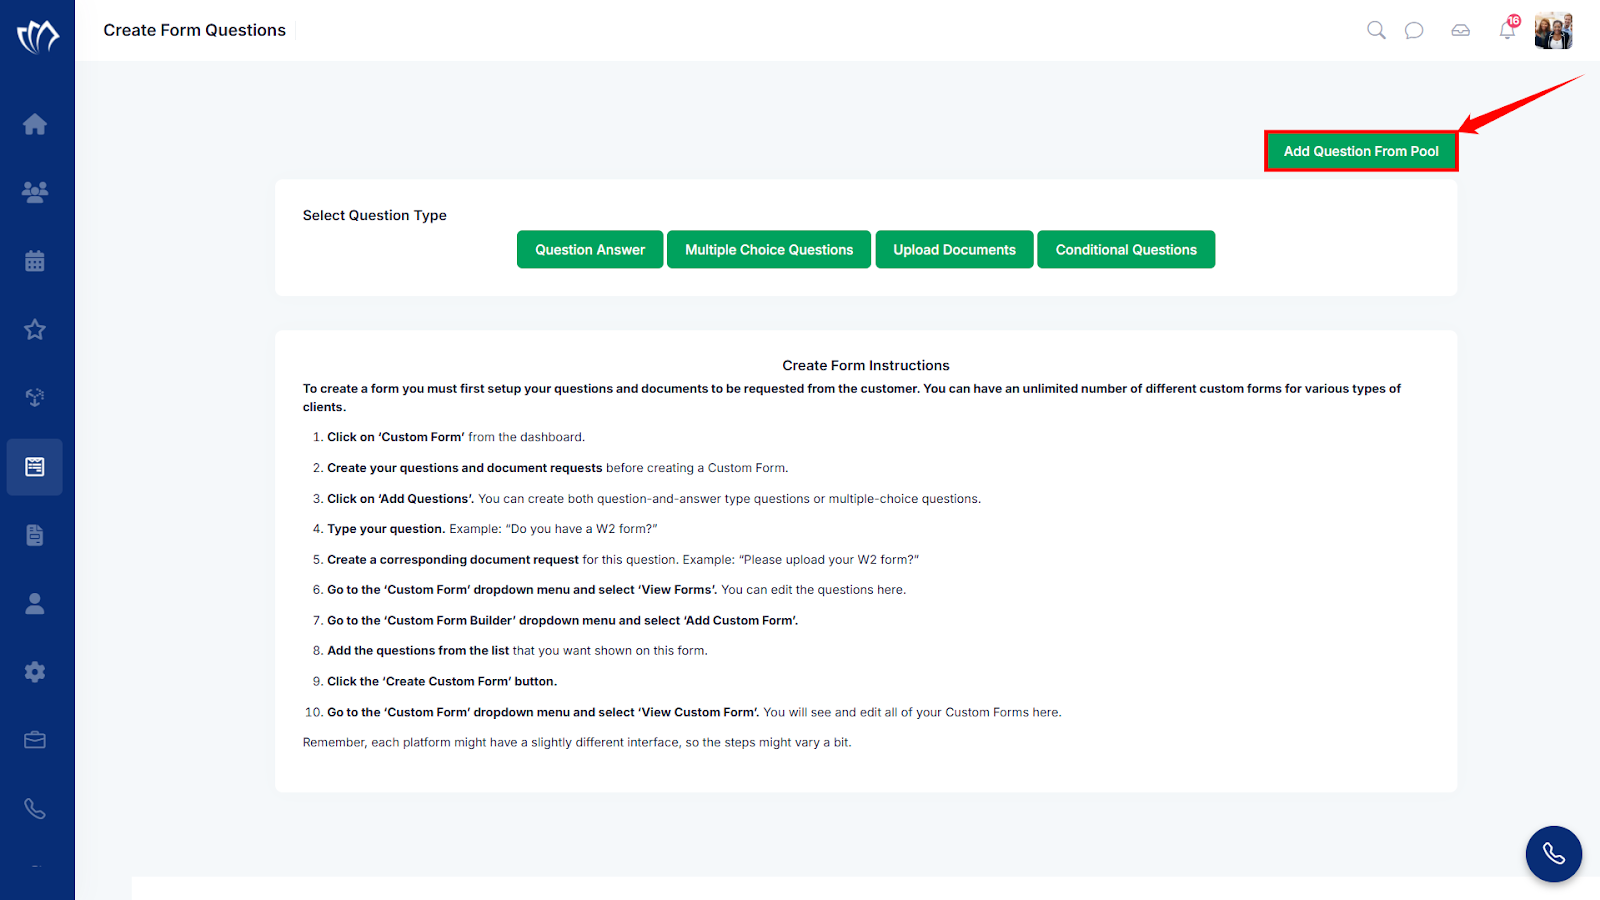
Task: Click the Create Form Questions page title
Action: [x=195, y=30]
